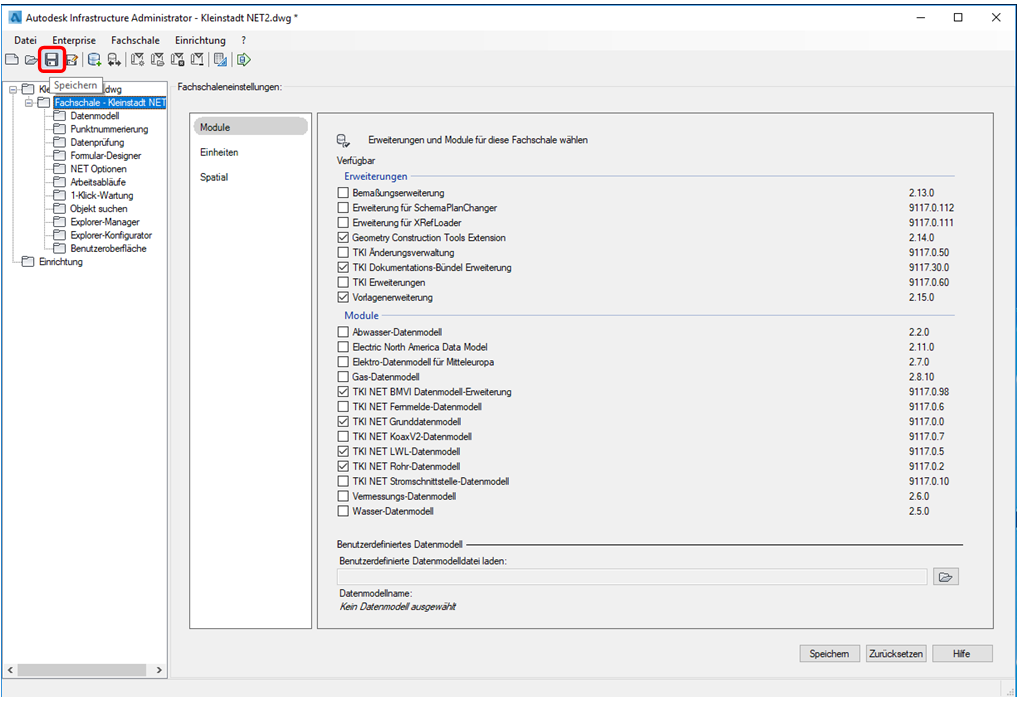Click the database with double arrows icon
This screenshot has height=703, width=1021.
[x=114, y=60]
